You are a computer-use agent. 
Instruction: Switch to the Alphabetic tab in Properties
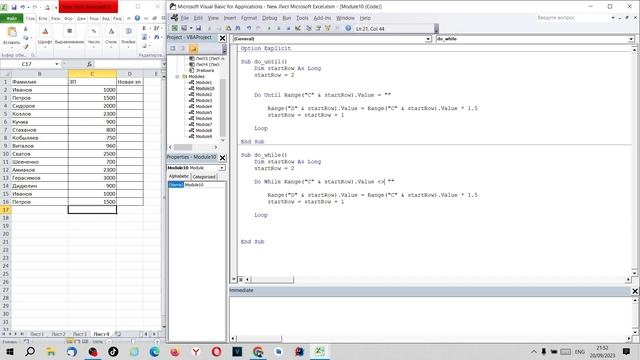(179, 176)
